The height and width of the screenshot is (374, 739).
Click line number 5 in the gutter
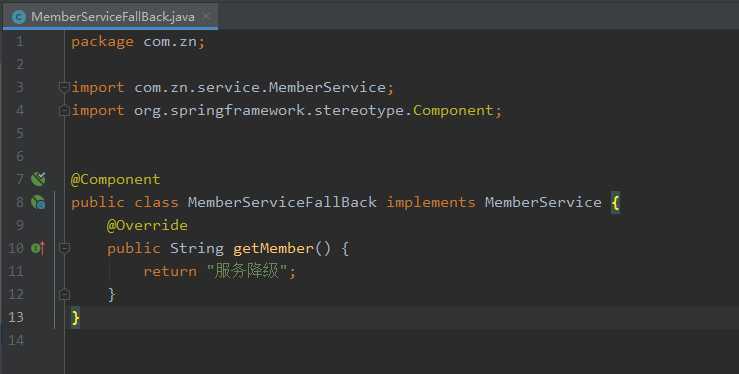[x=19, y=133]
